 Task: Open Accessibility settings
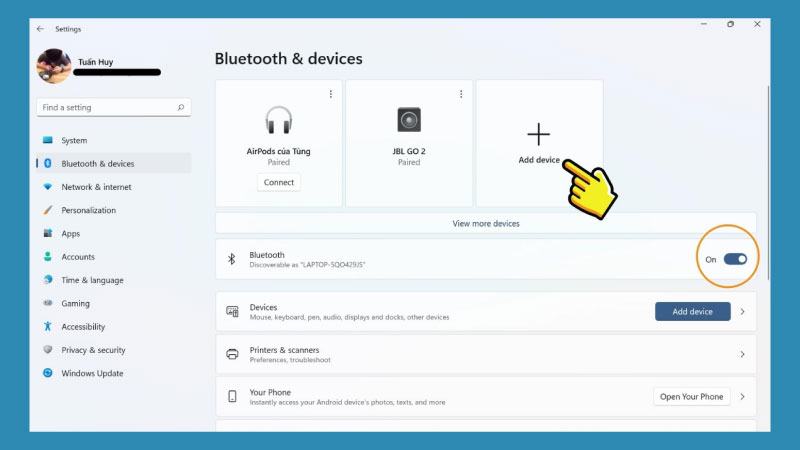114,327
